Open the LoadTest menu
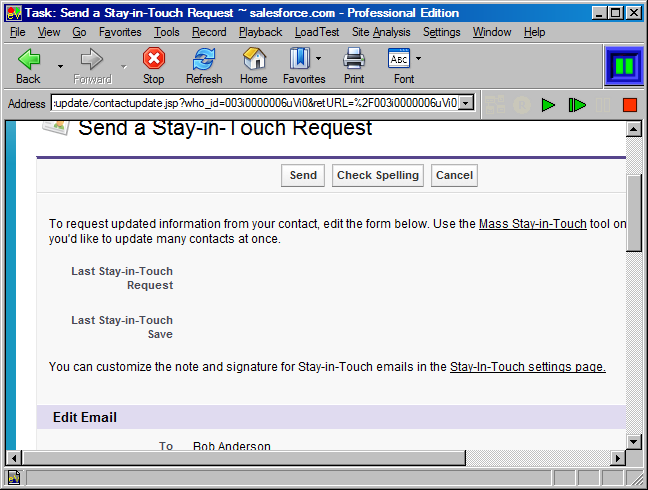 tap(317, 32)
